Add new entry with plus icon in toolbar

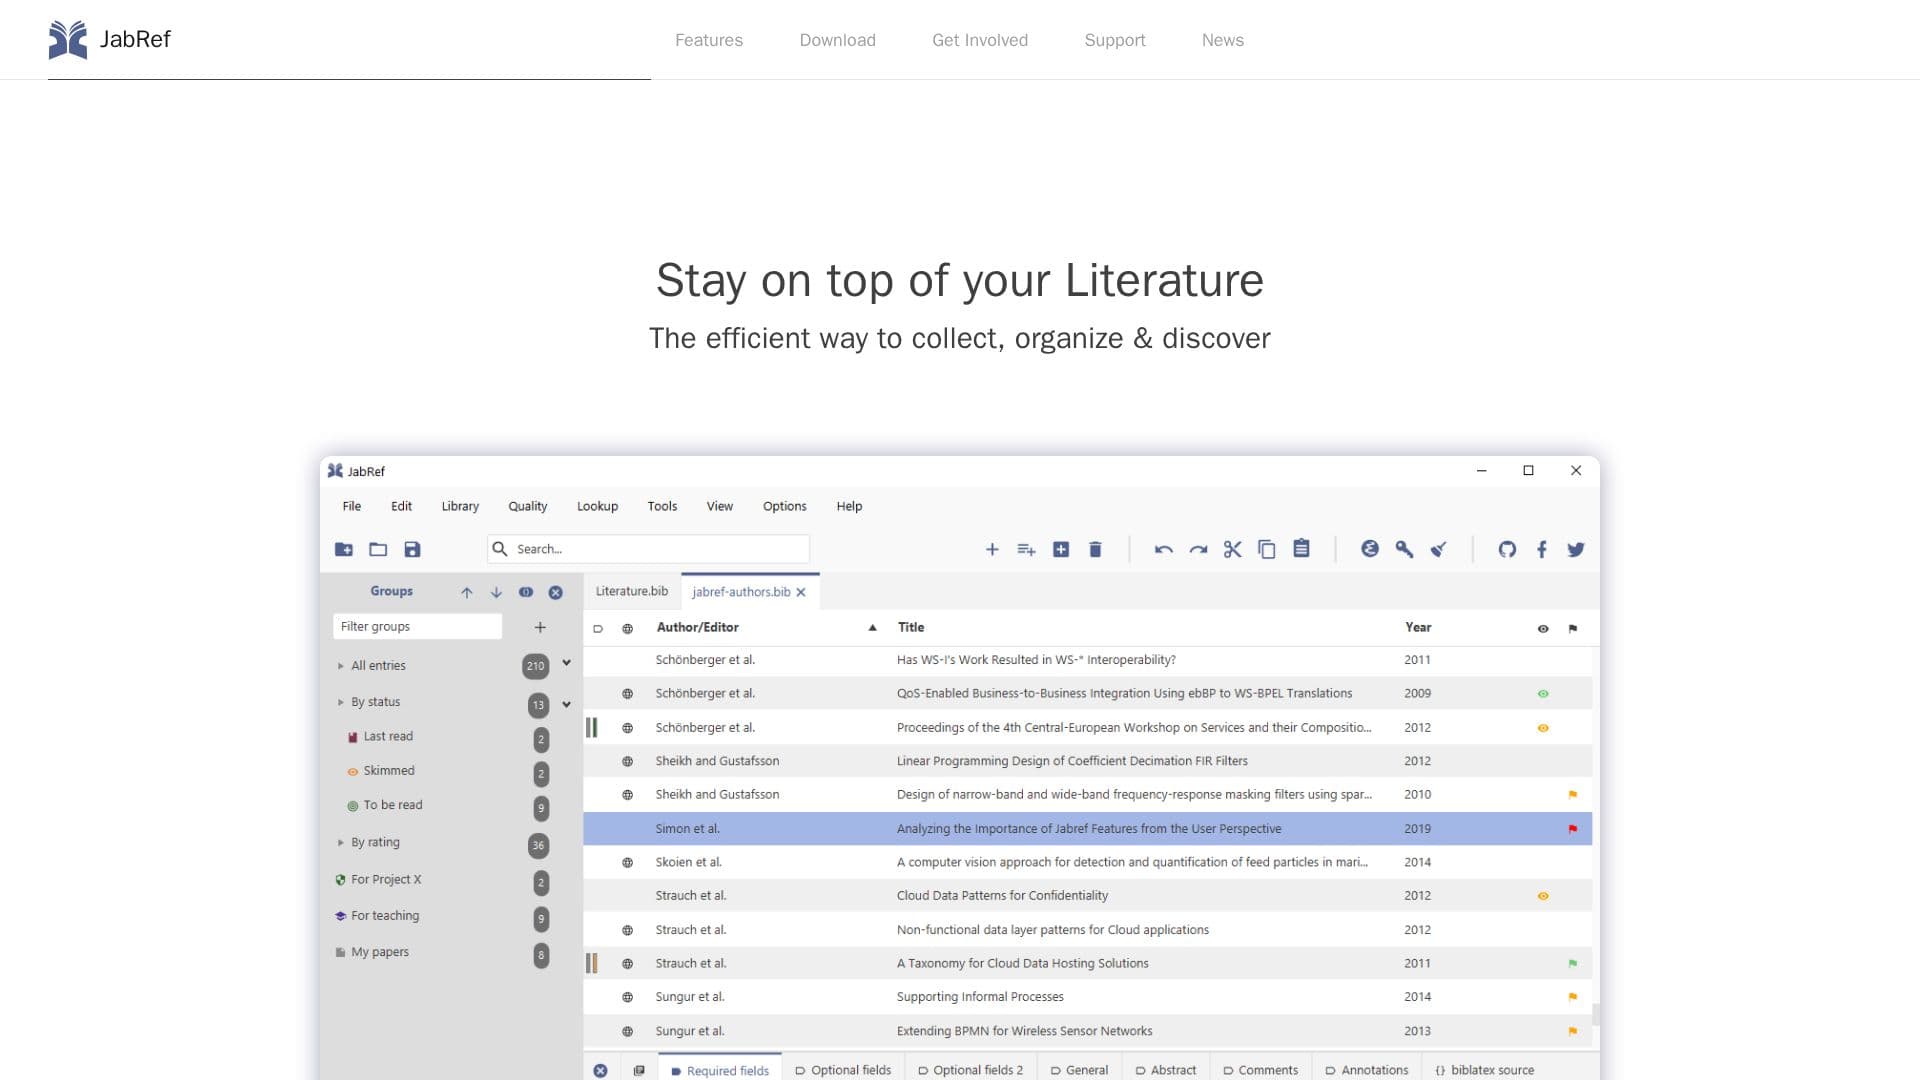coord(992,549)
